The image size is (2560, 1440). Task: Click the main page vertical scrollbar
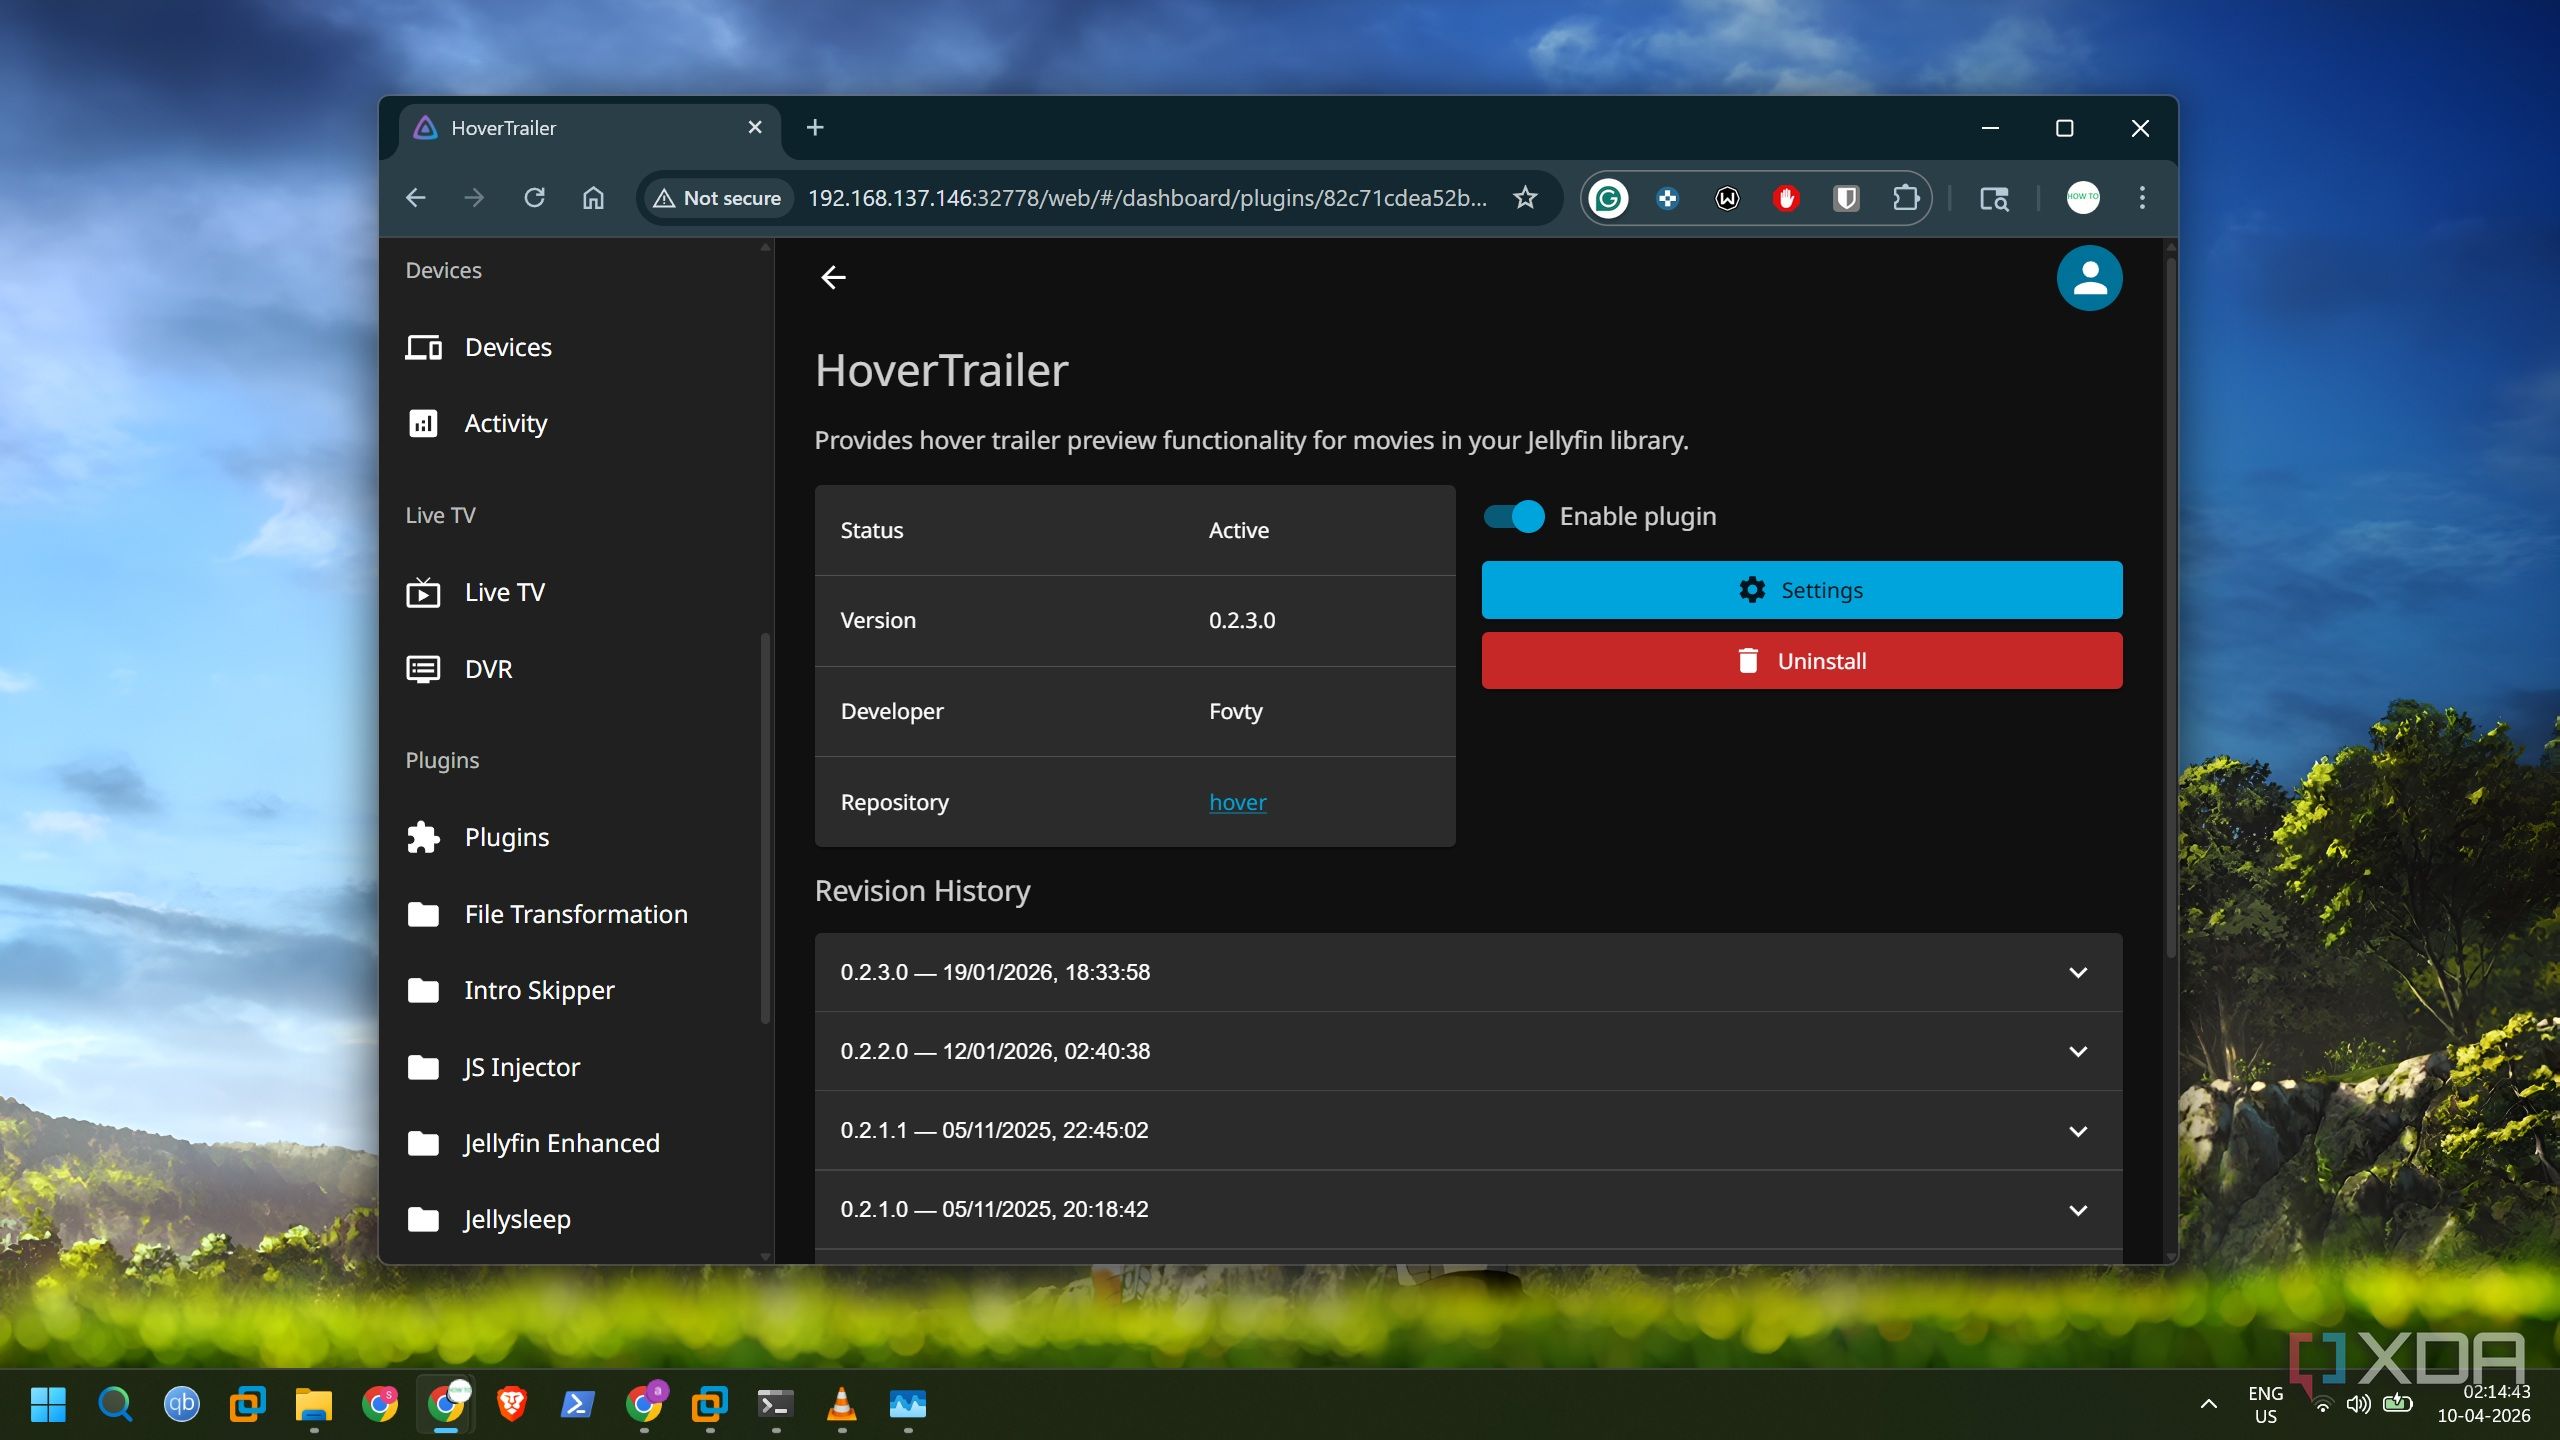point(2170,608)
